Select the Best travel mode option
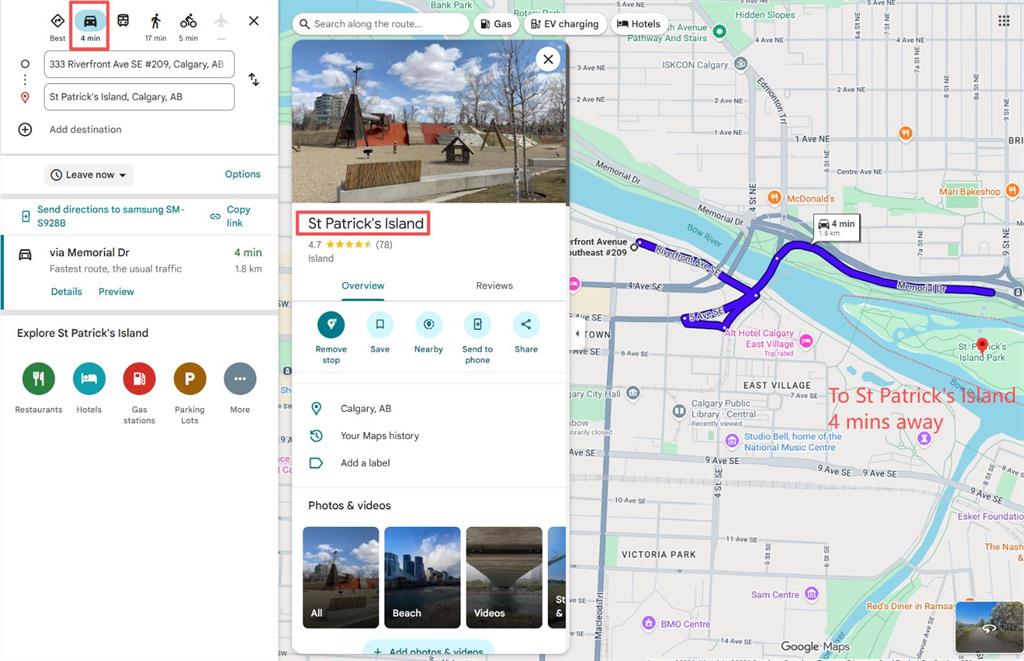1024x661 pixels. click(x=58, y=21)
